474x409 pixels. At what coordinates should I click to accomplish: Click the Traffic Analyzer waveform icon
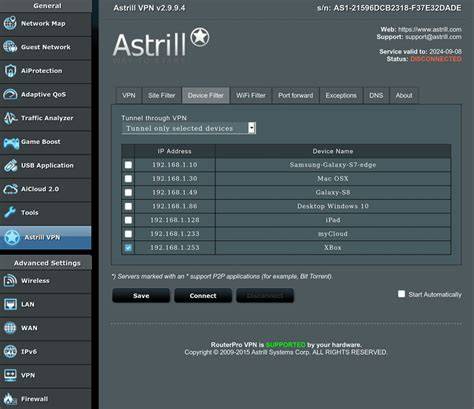(x=10, y=118)
